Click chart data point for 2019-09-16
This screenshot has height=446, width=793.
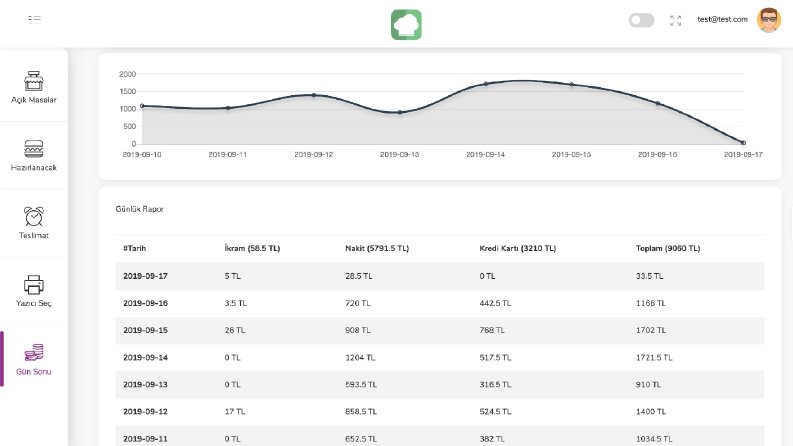[x=657, y=103]
